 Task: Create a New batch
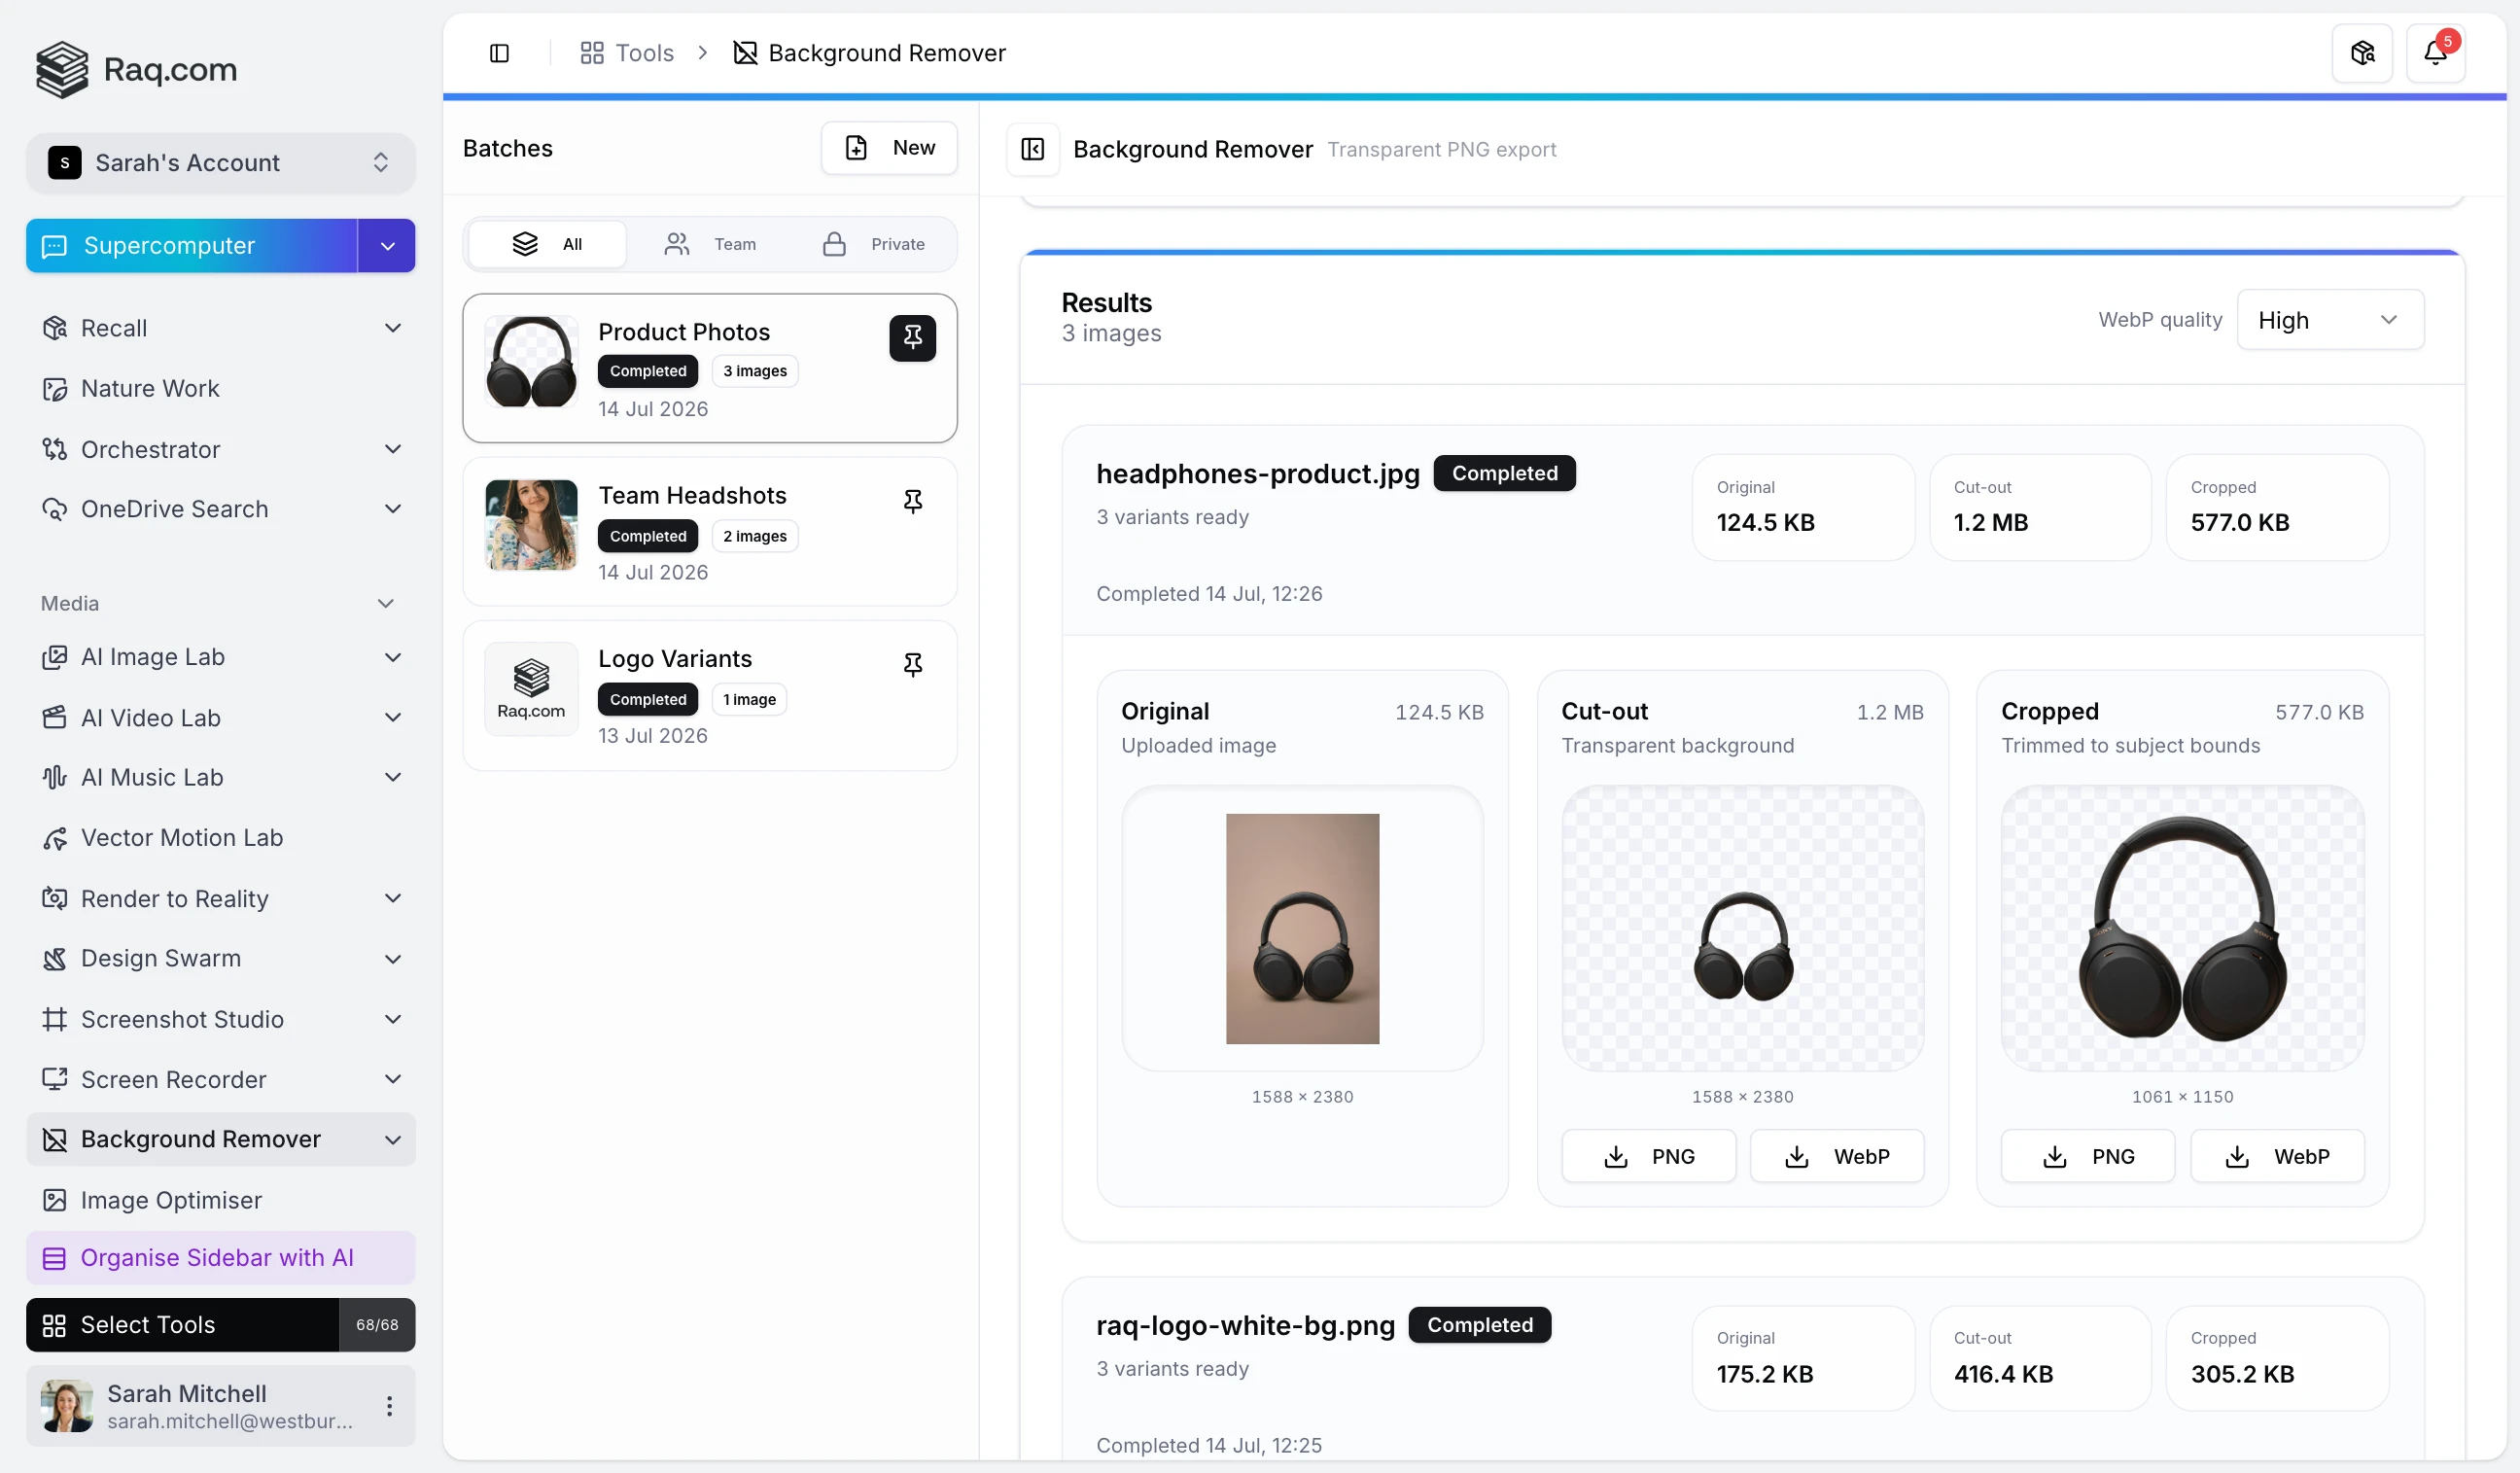coord(888,148)
